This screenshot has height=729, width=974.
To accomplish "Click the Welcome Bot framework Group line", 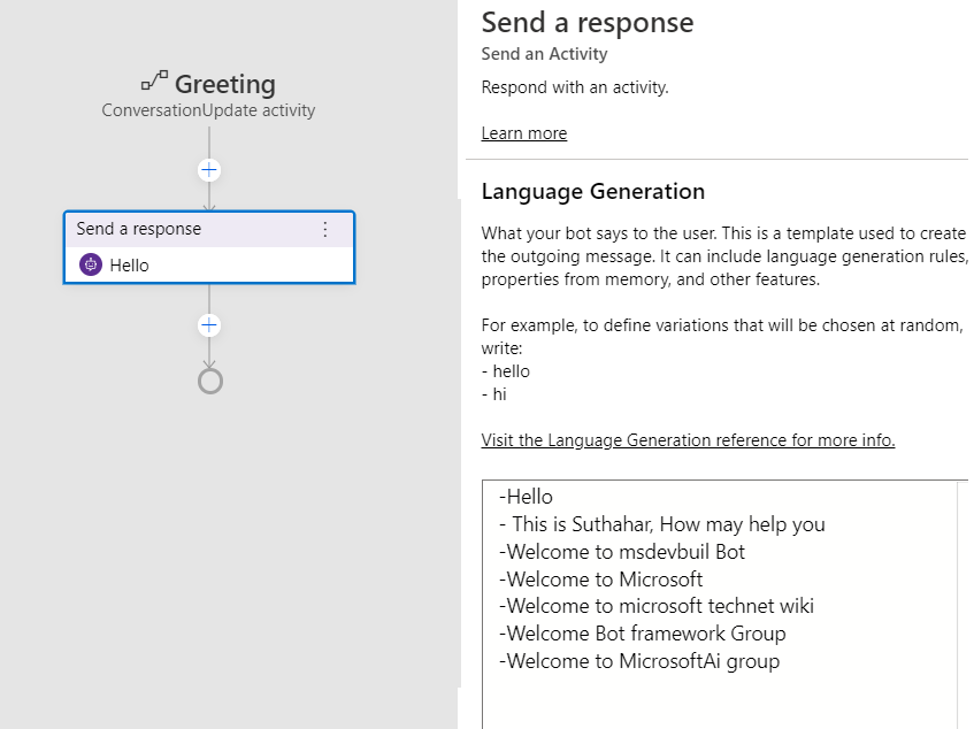I will tap(642, 633).
